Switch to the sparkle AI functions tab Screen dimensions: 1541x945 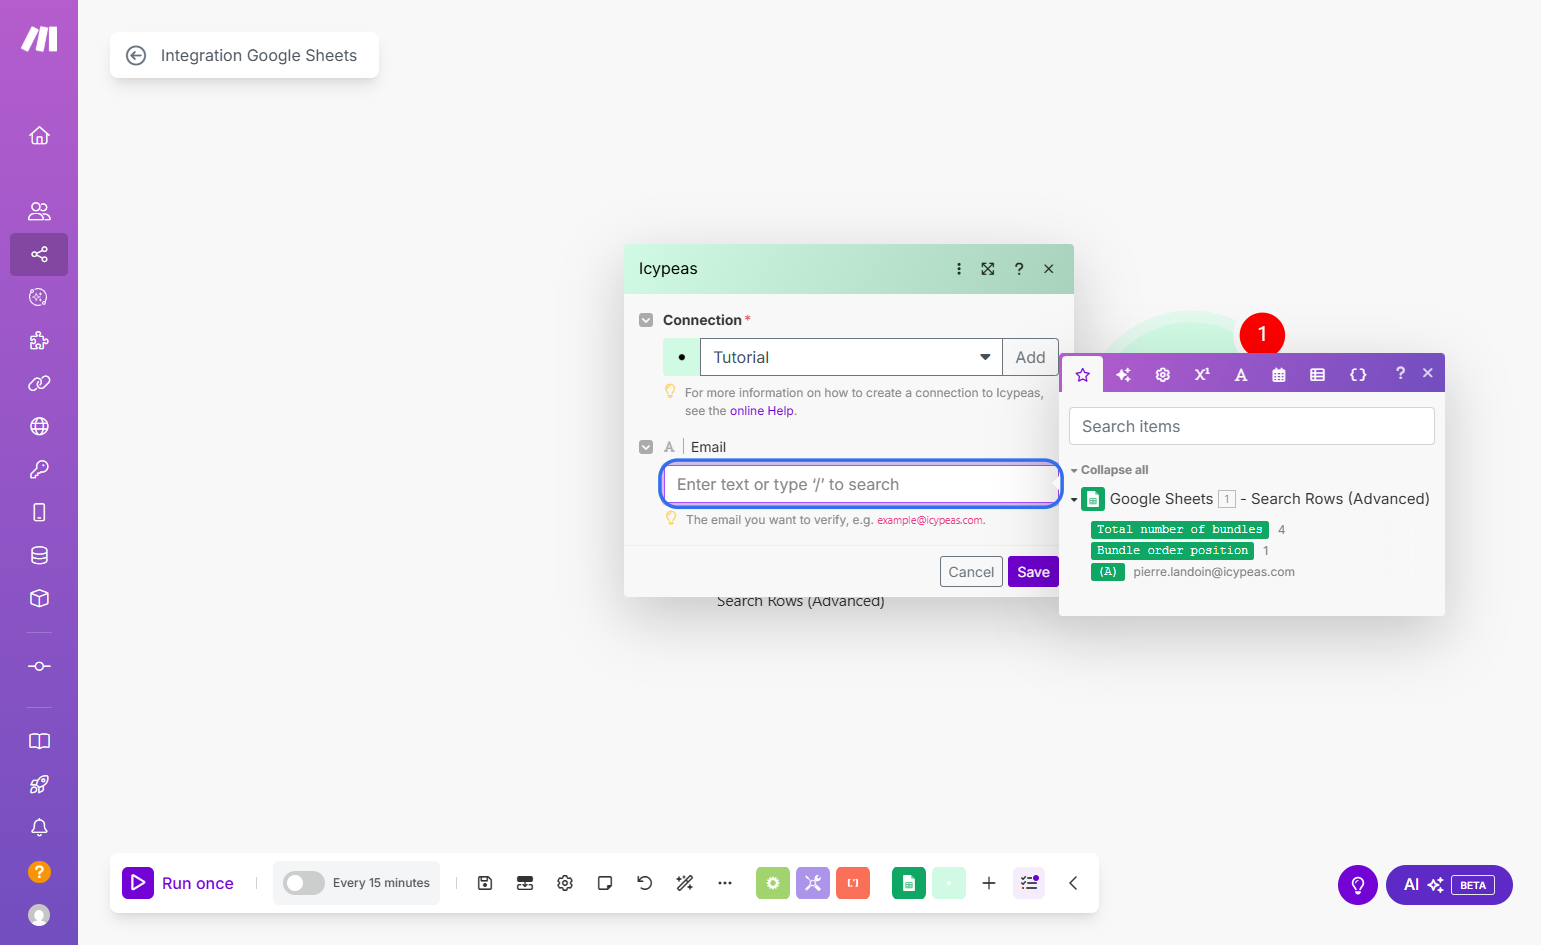[x=1123, y=374]
